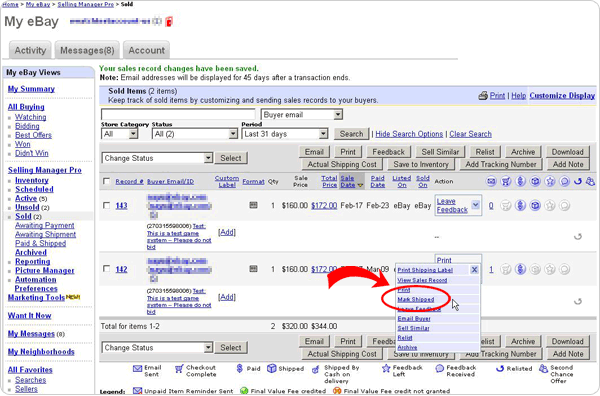
Task: Click the relist arrow icon under record 142
Action: (578, 301)
